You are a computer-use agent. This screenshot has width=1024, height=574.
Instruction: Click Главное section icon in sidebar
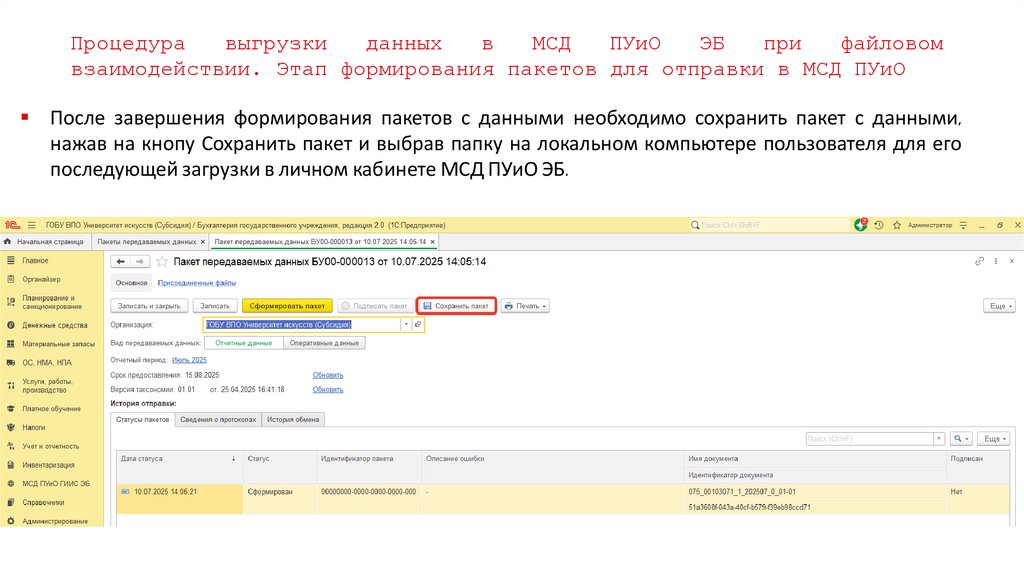point(10,260)
